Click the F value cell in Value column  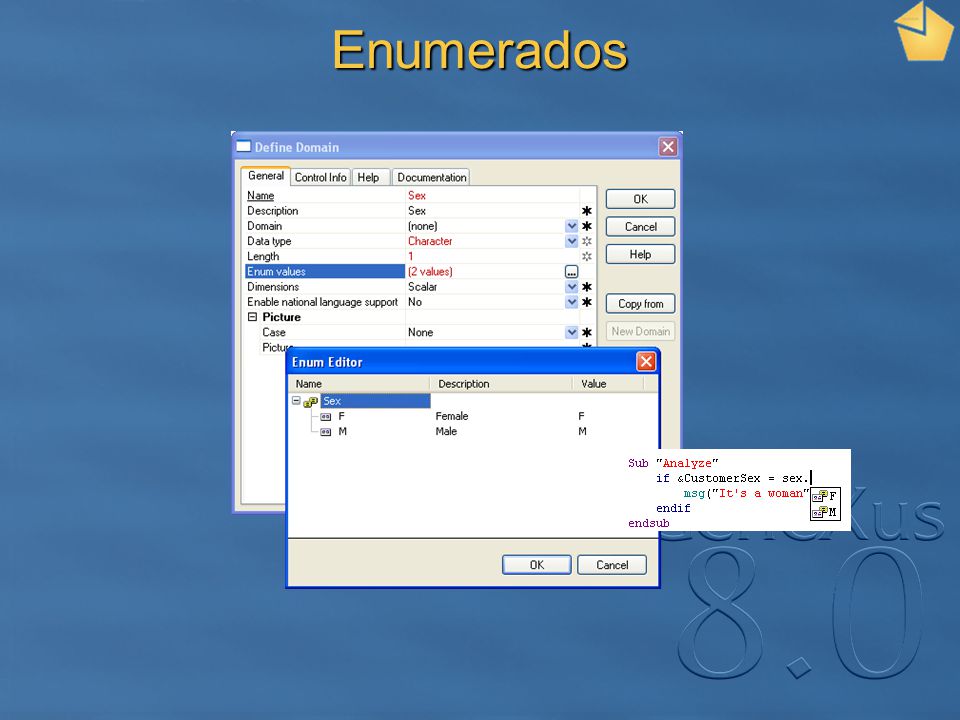[582, 416]
